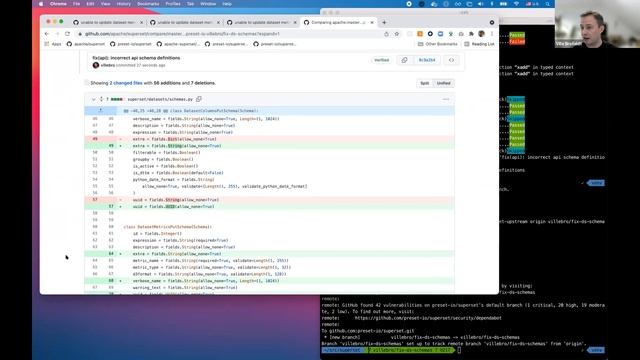The image size is (640, 360).
Task: Open the Bookmarks menu
Action: pos(148,4)
